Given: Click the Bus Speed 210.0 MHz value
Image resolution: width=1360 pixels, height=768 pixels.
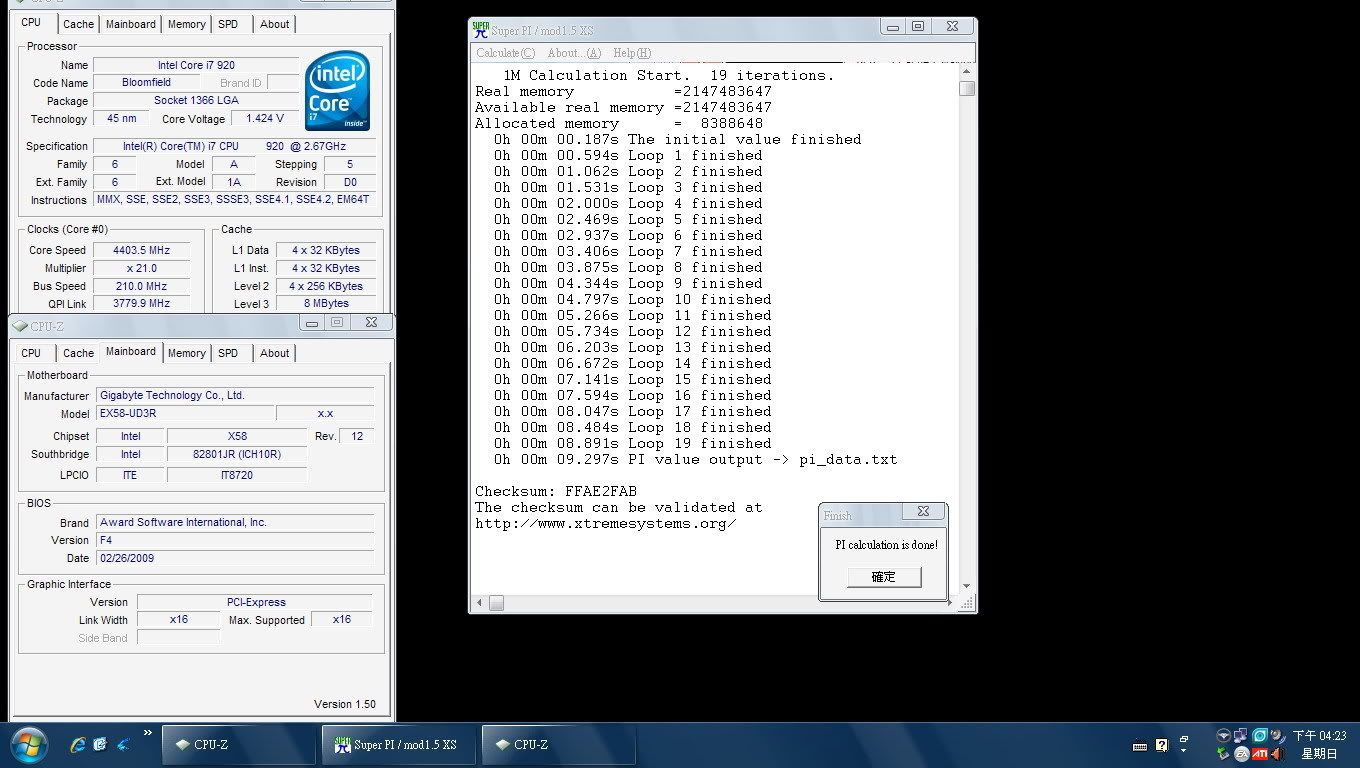Looking at the screenshot, I should point(140,286).
